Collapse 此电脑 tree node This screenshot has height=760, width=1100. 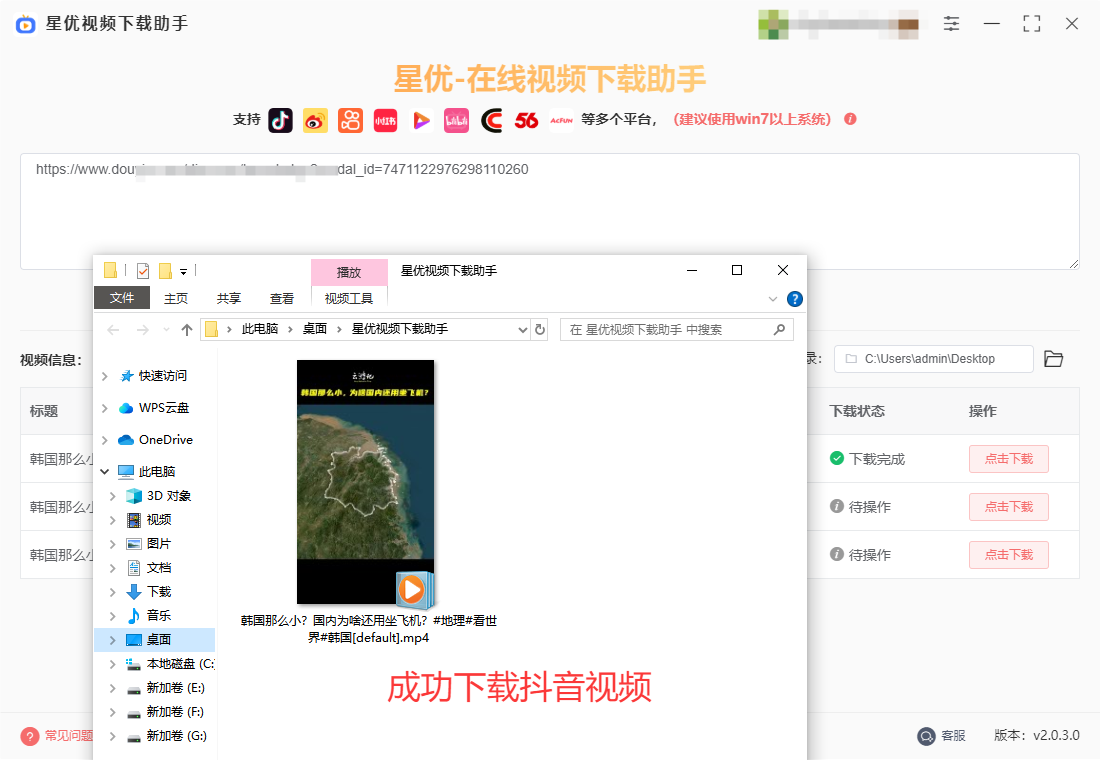pos(105,472)
